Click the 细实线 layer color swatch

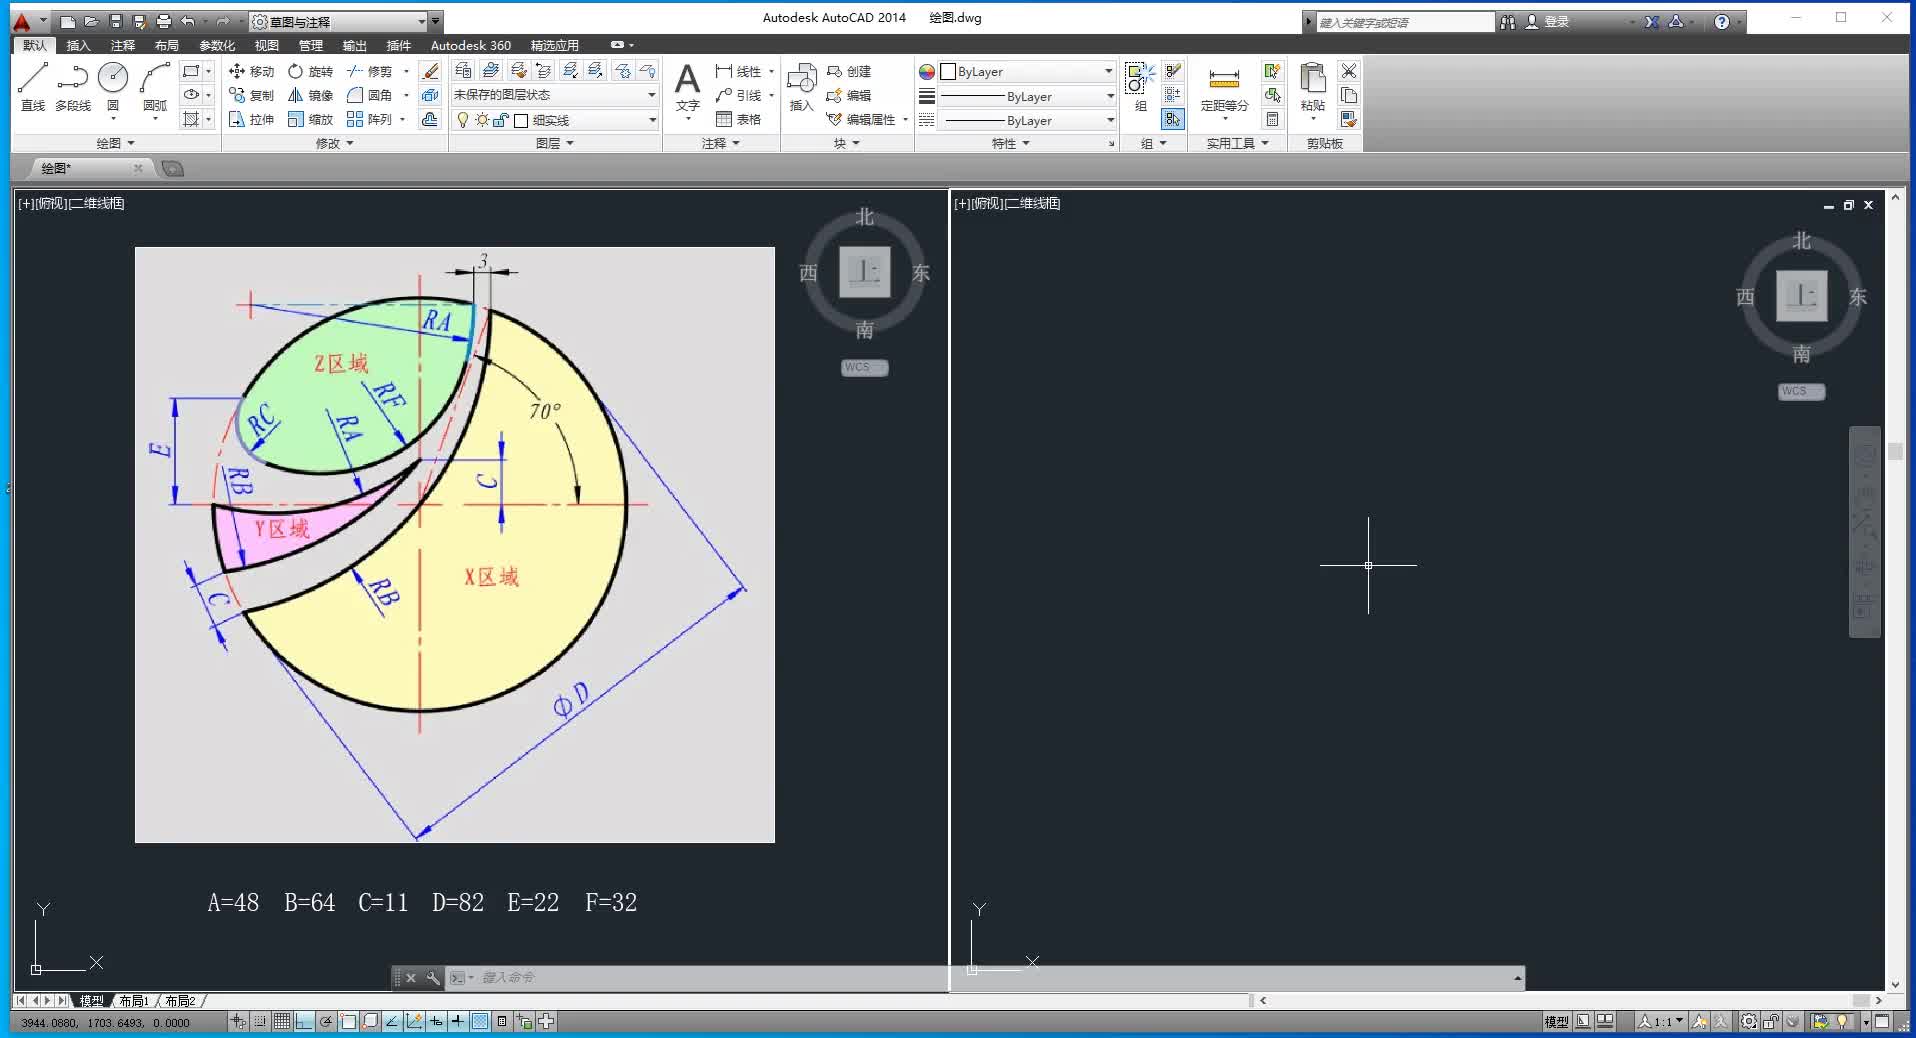click(521, 120)
